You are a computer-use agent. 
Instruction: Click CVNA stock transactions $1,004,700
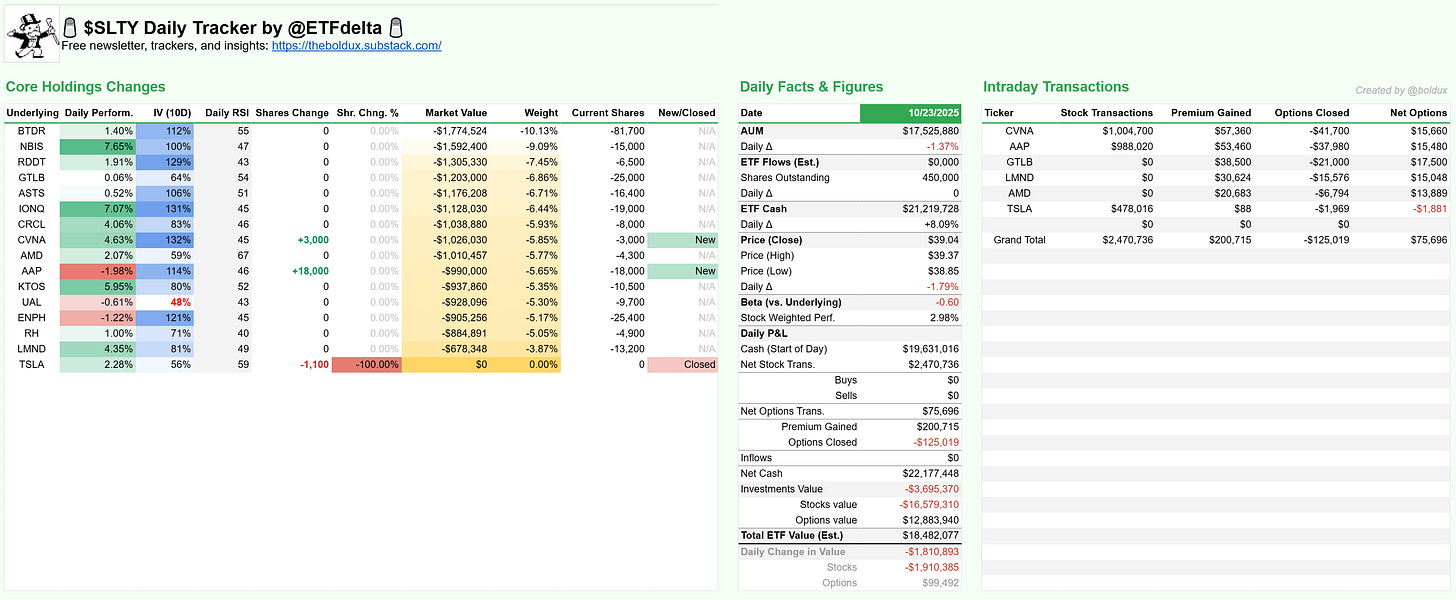(x=1126, y=131)
